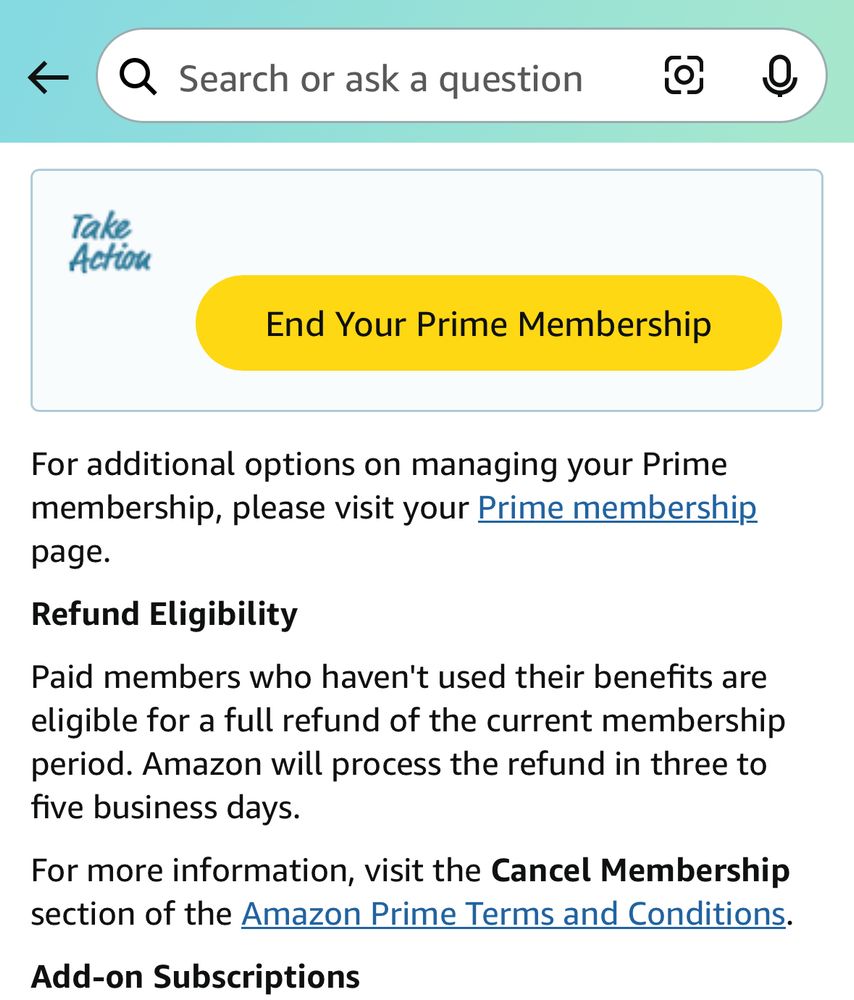
Task: Tap the back arrow in header
Action: 48,78
